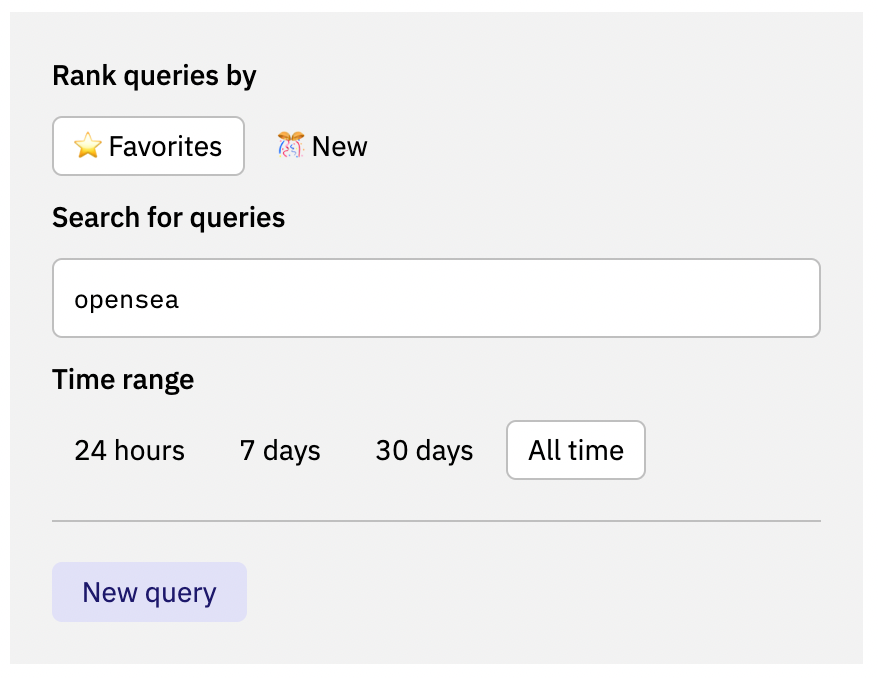This screenshot has height=678, width=878.
Task: Rank queries by New
Action: [322, 147]
